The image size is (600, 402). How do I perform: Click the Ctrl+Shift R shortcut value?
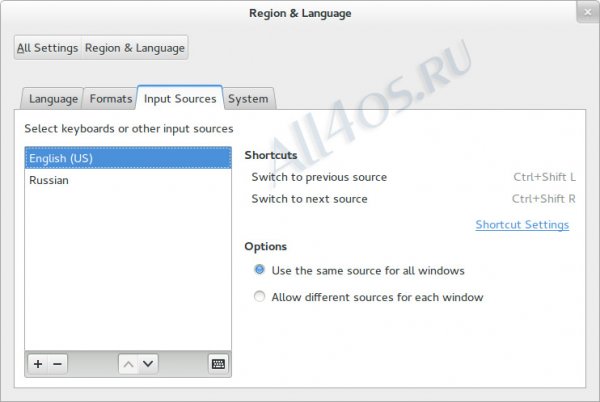click(x=543, y=199)
